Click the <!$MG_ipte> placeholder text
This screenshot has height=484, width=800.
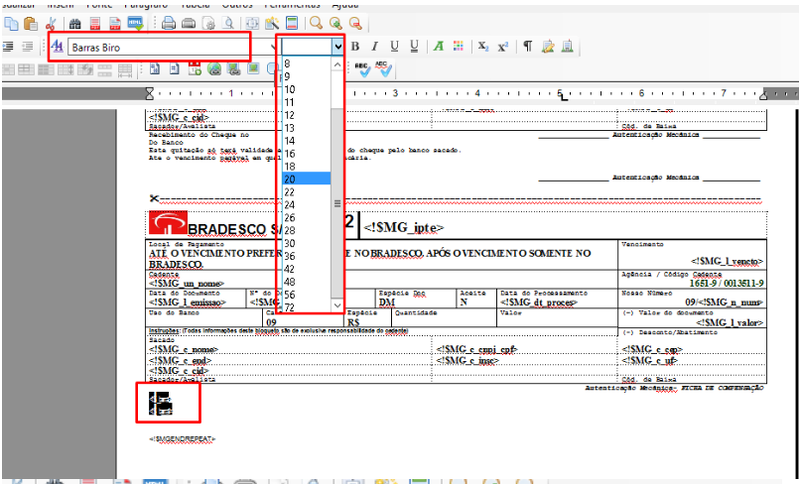pyautogui.click(x=404, y=227)
